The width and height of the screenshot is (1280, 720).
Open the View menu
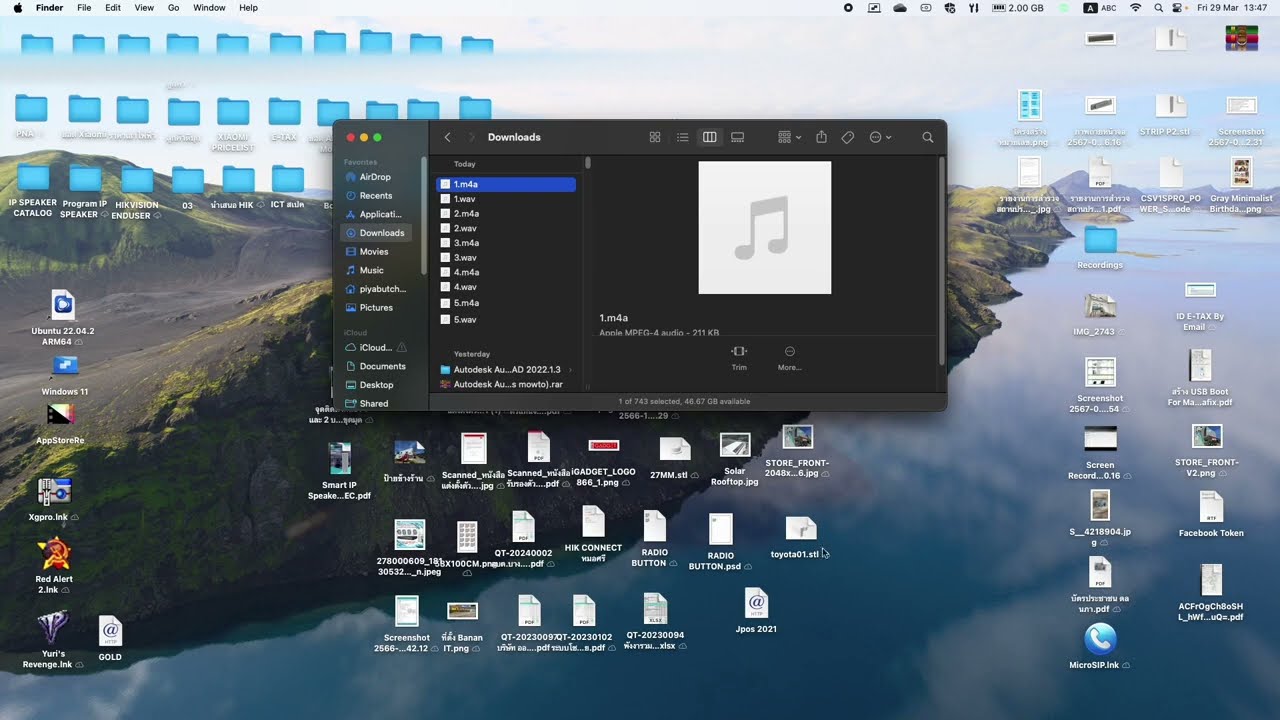(144, 8)
